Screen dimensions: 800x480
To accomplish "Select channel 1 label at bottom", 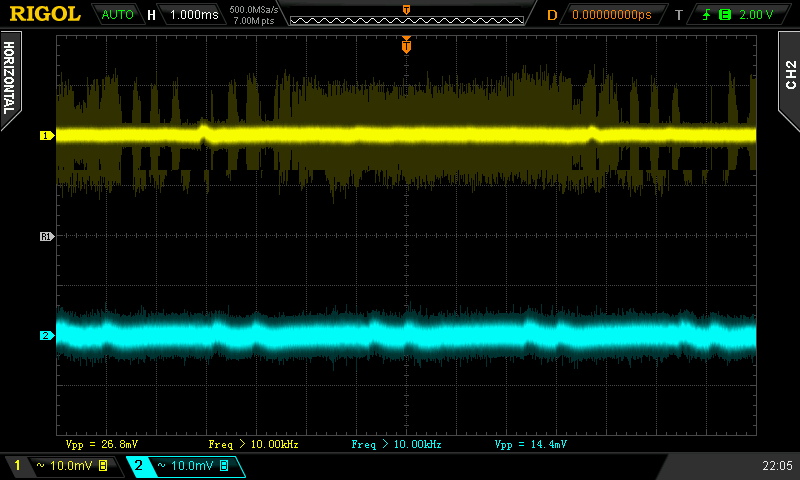I will [17, 465].
